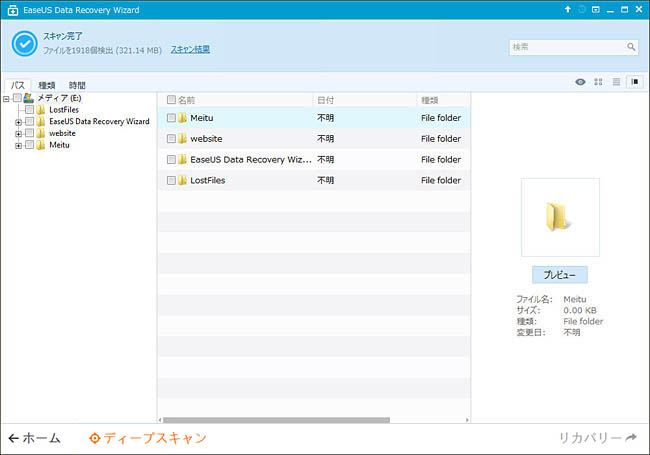
Task: Click the メディア (E:) drive icon in tree
Action: (x=29, y=98)
